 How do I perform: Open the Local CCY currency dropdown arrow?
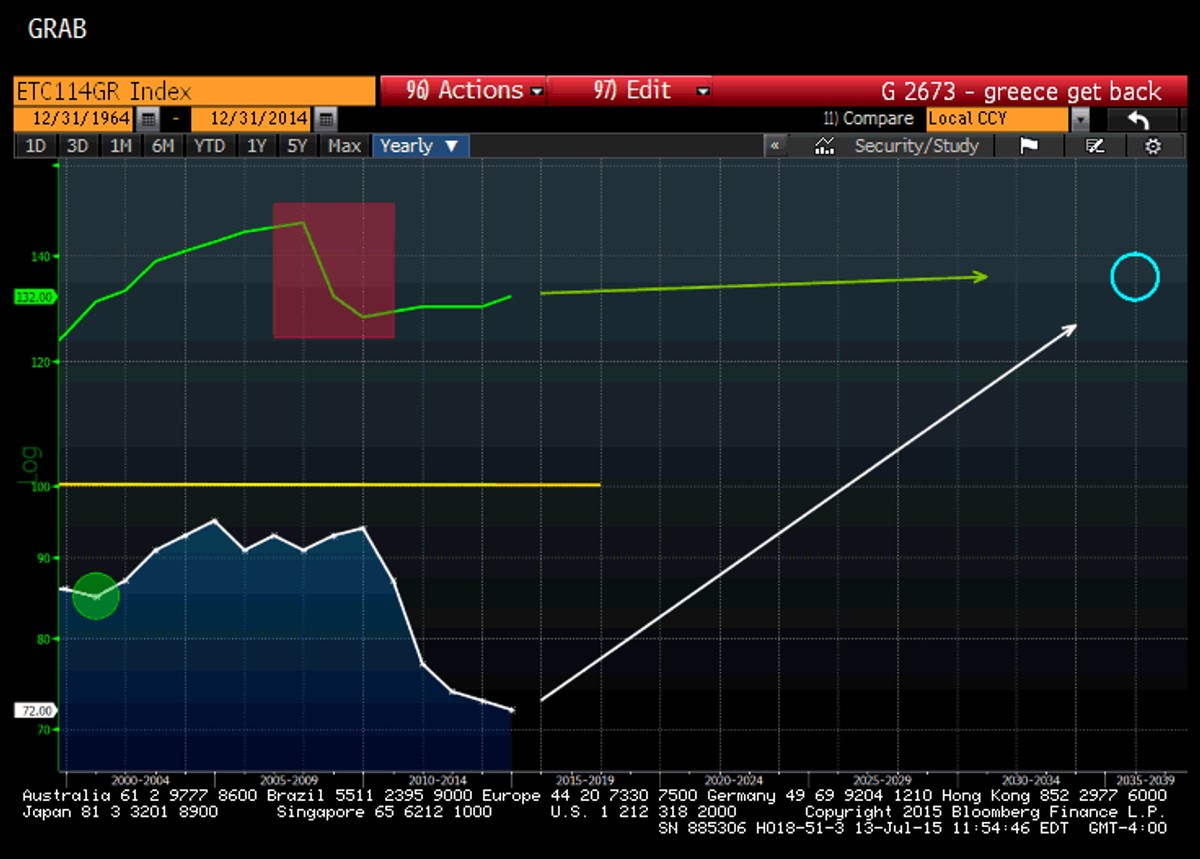coord(1079,119)
